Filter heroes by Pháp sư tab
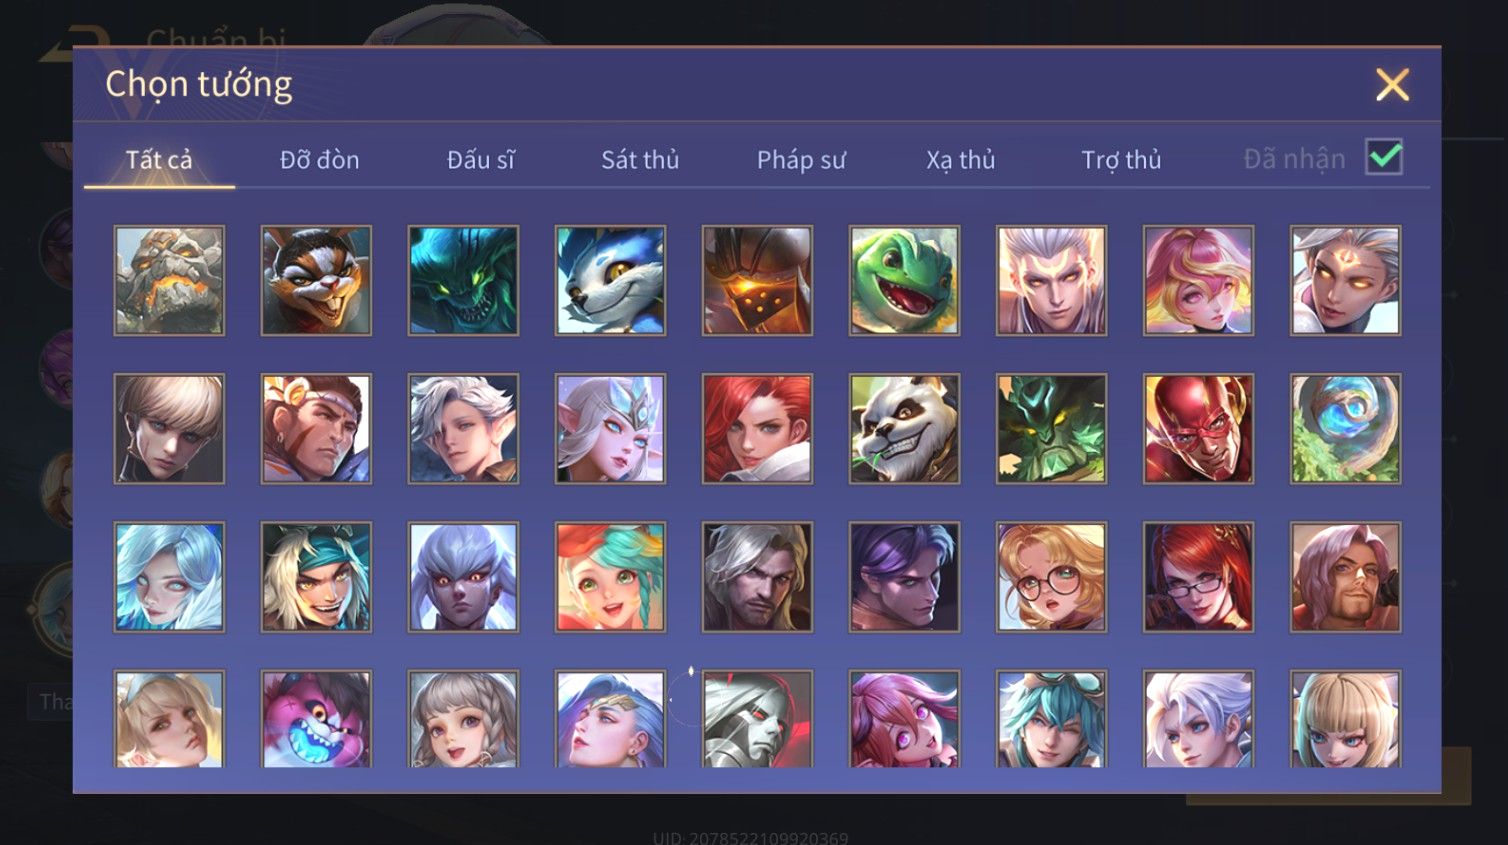This screenshot has height=845, width=1508. pos(801,160)
